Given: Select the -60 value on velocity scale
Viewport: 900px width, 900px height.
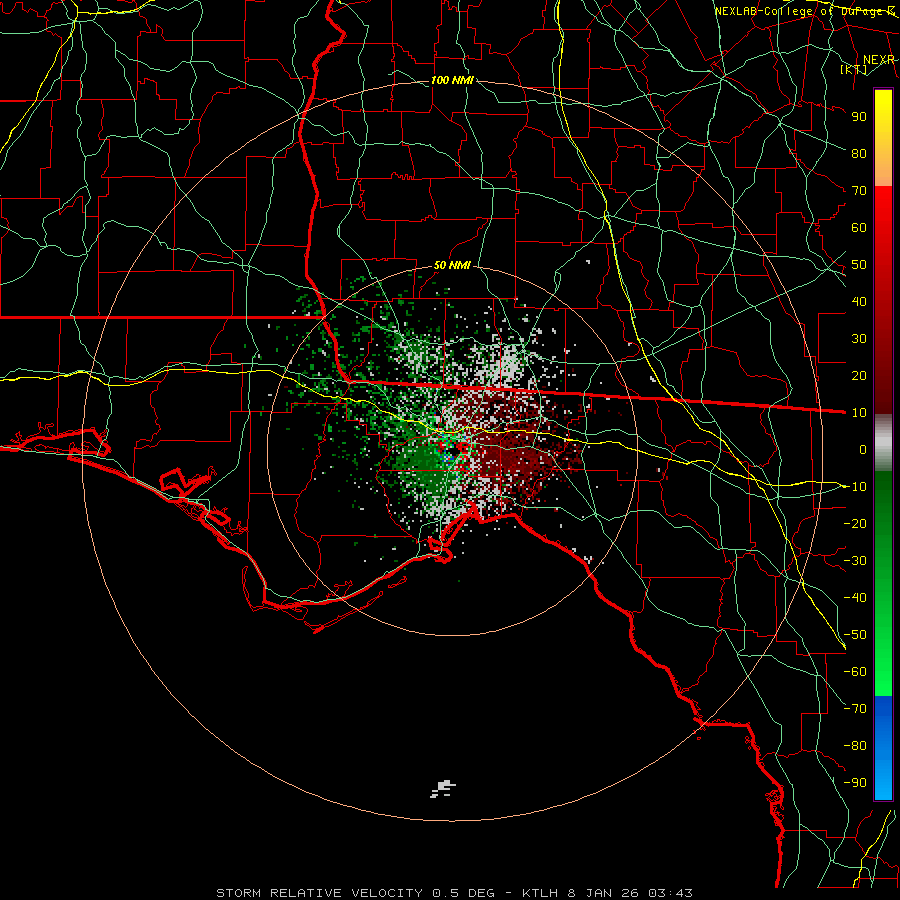Looking at the screenshot, I should pyautogui.click(x=855, y=672).
